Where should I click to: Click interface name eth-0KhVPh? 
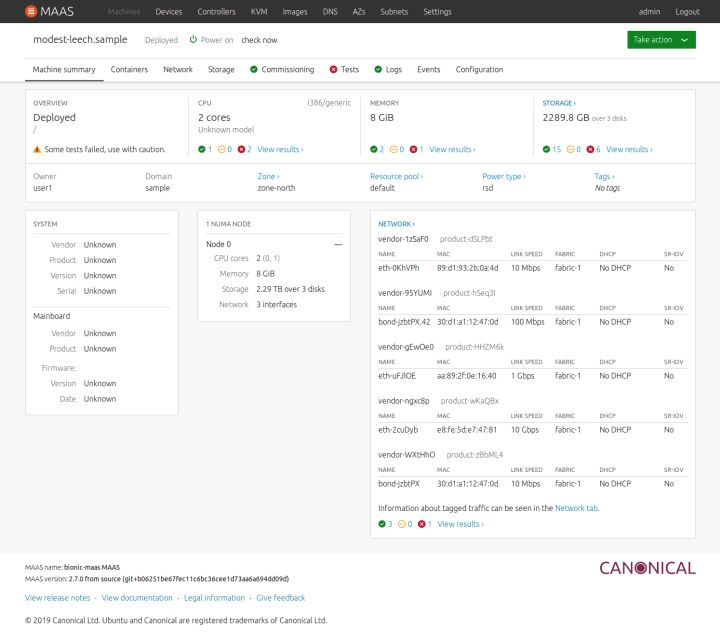pyautogui.click(x=399, y=268)
